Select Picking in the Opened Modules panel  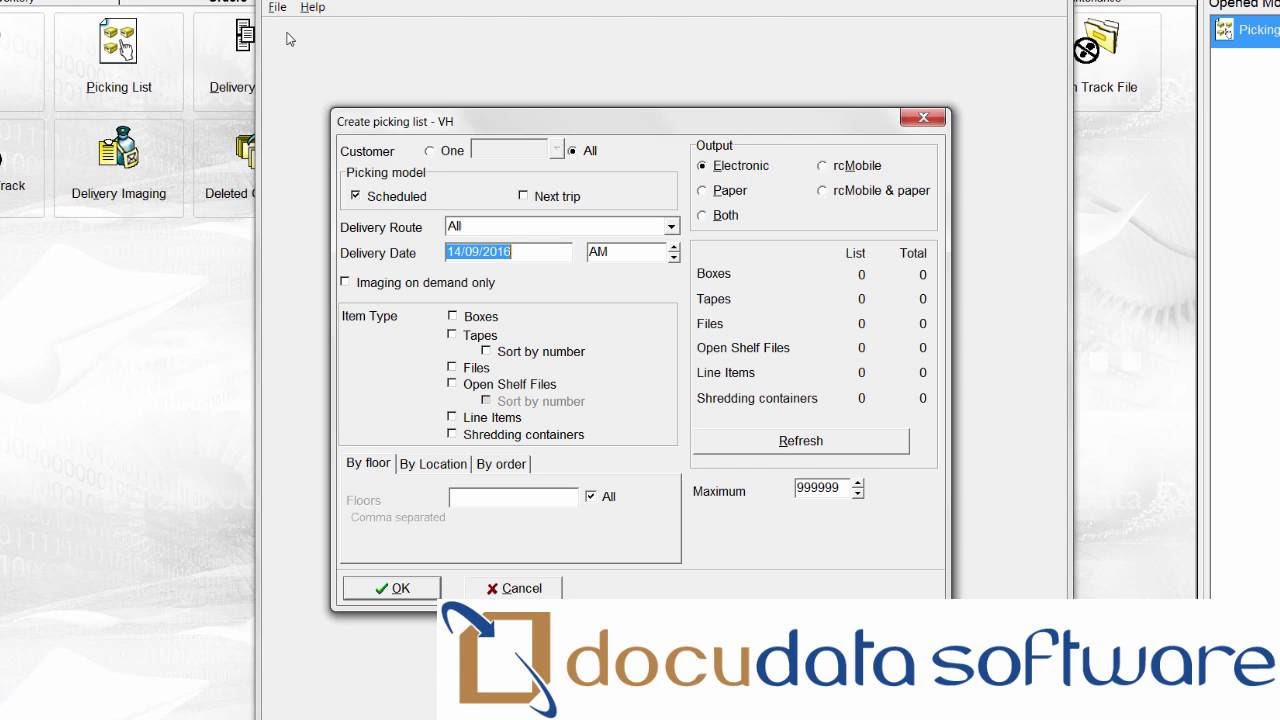[x=1246, y=30]
